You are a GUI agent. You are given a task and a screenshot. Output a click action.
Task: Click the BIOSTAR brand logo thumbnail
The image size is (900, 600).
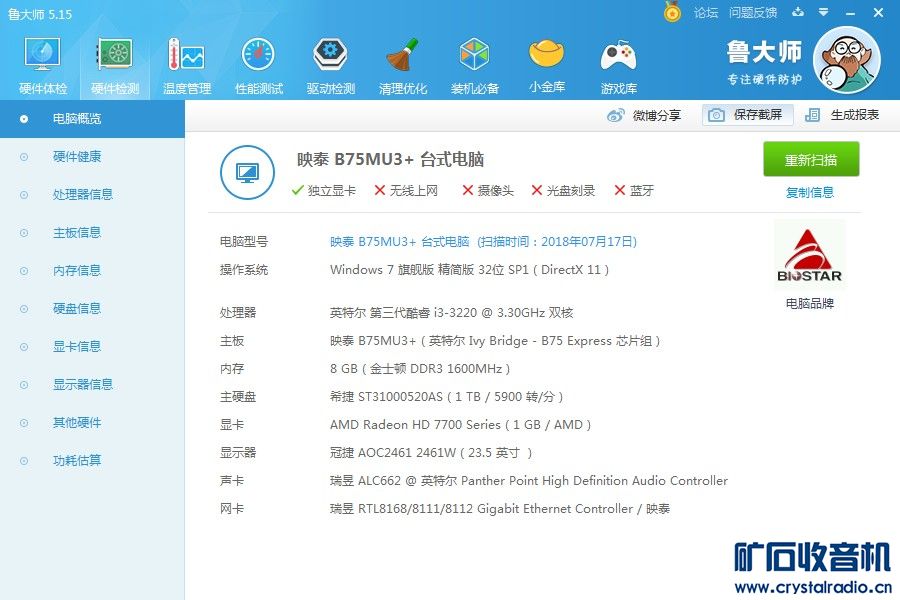(810, 255)
